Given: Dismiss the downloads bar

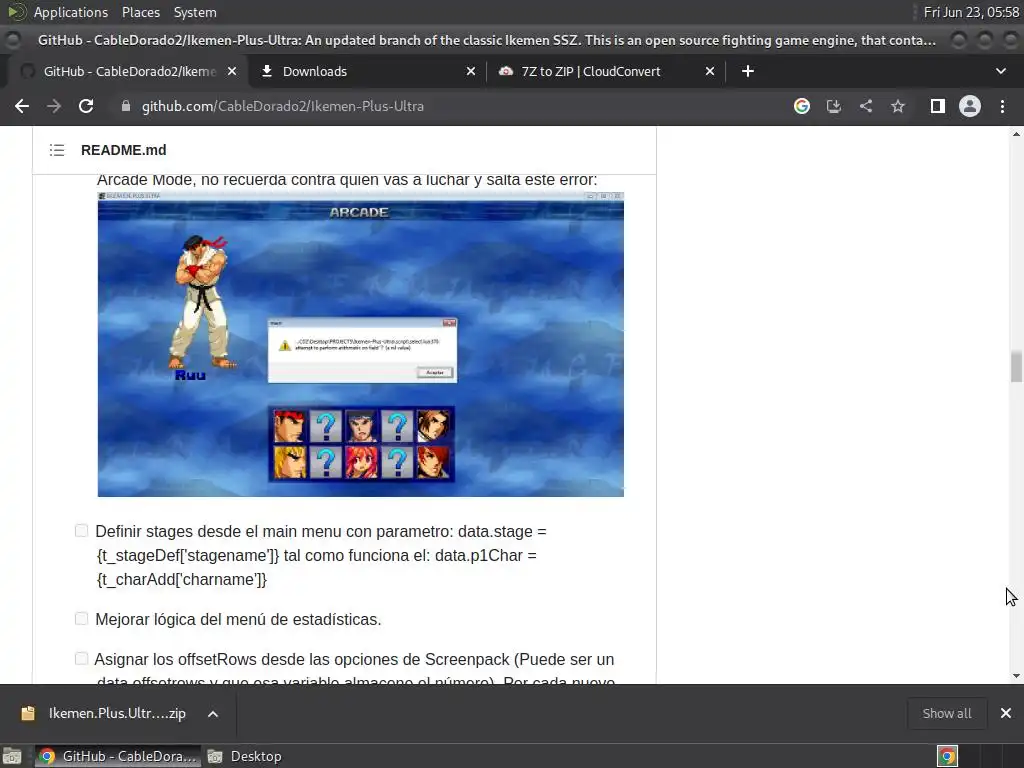Looking at the screenshot, I should (1006, 713).
